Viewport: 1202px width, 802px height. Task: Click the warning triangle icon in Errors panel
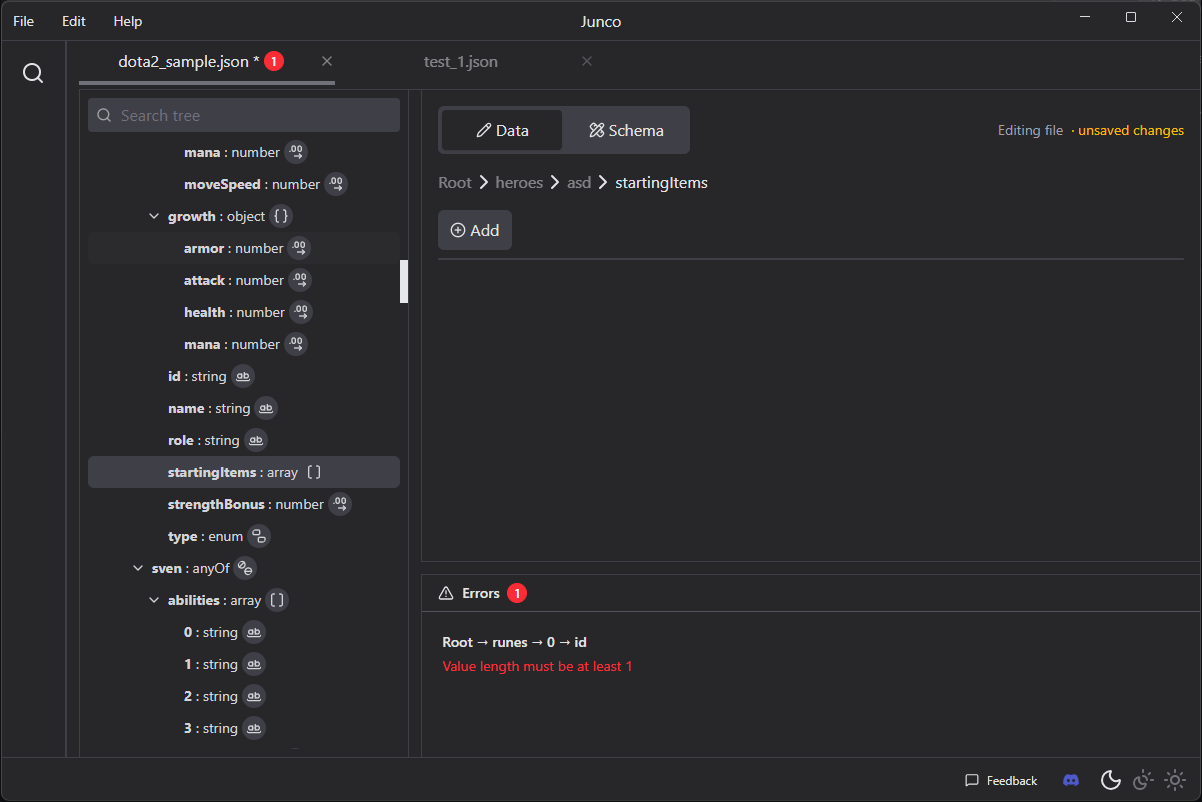point(446,593)
